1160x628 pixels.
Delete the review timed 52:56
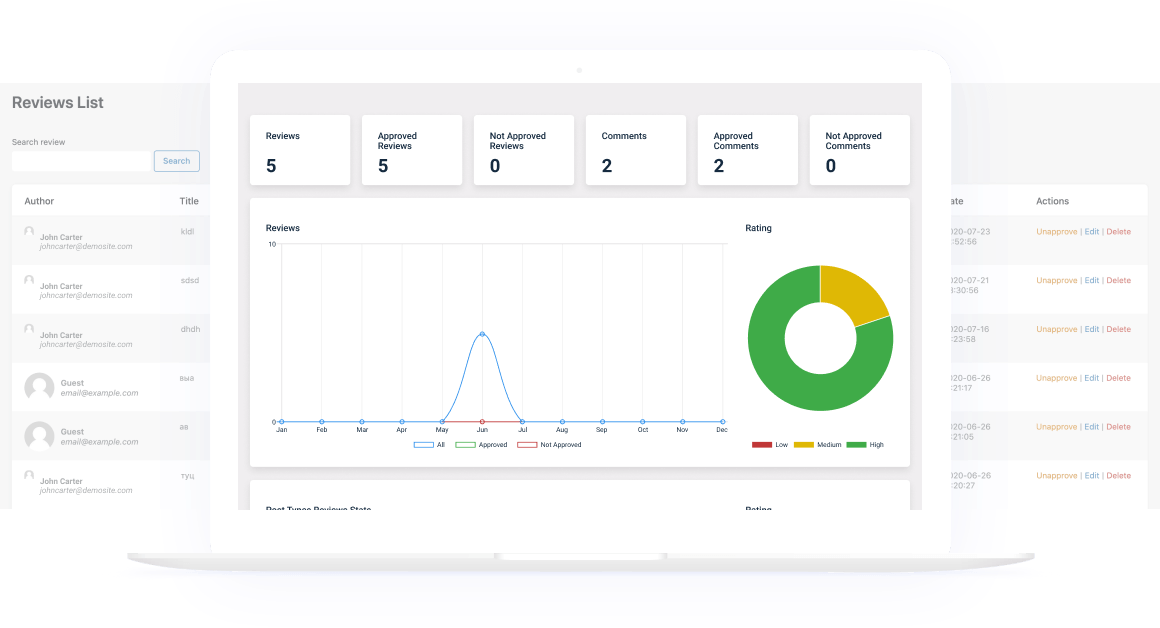[x=1119, y=232]
